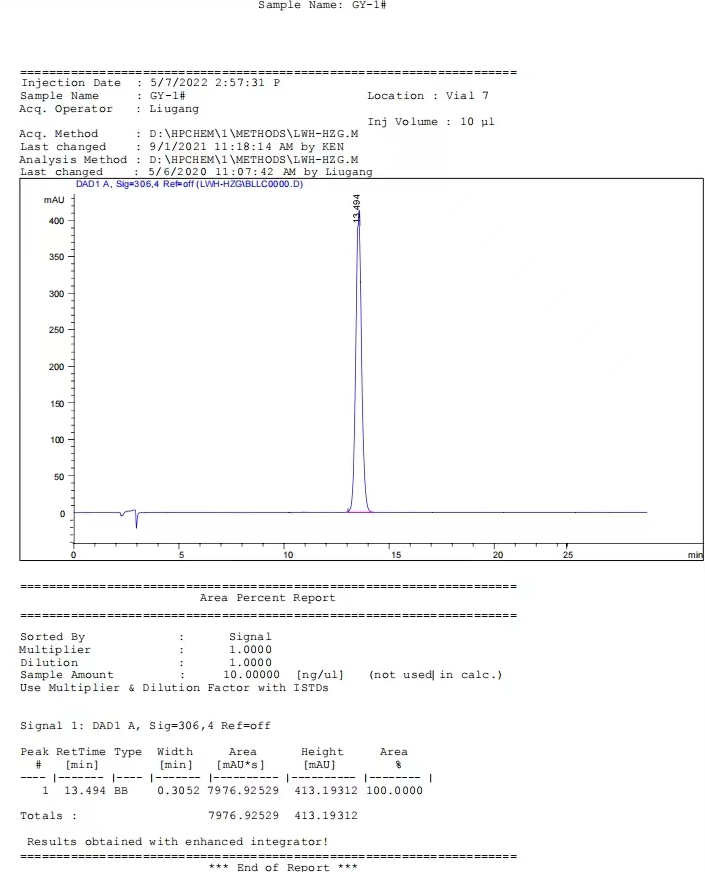Click the chart title 'DAD1 A, Sig=306,4 Ref=off'
This screenshot has width=705, height=876.
[189, 184]
